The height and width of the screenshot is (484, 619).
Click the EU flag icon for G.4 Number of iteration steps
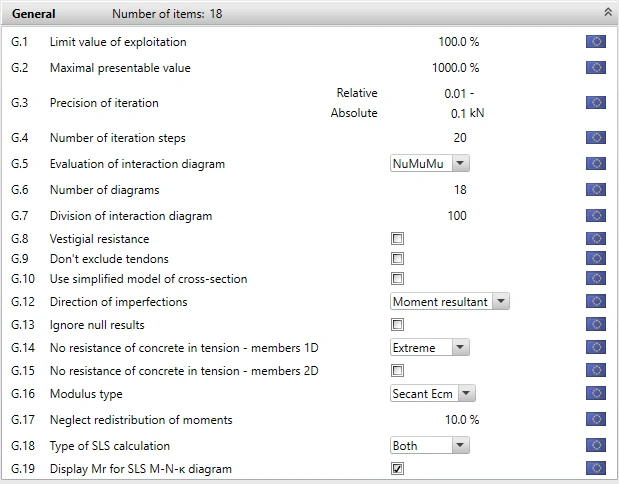point(596,137)
